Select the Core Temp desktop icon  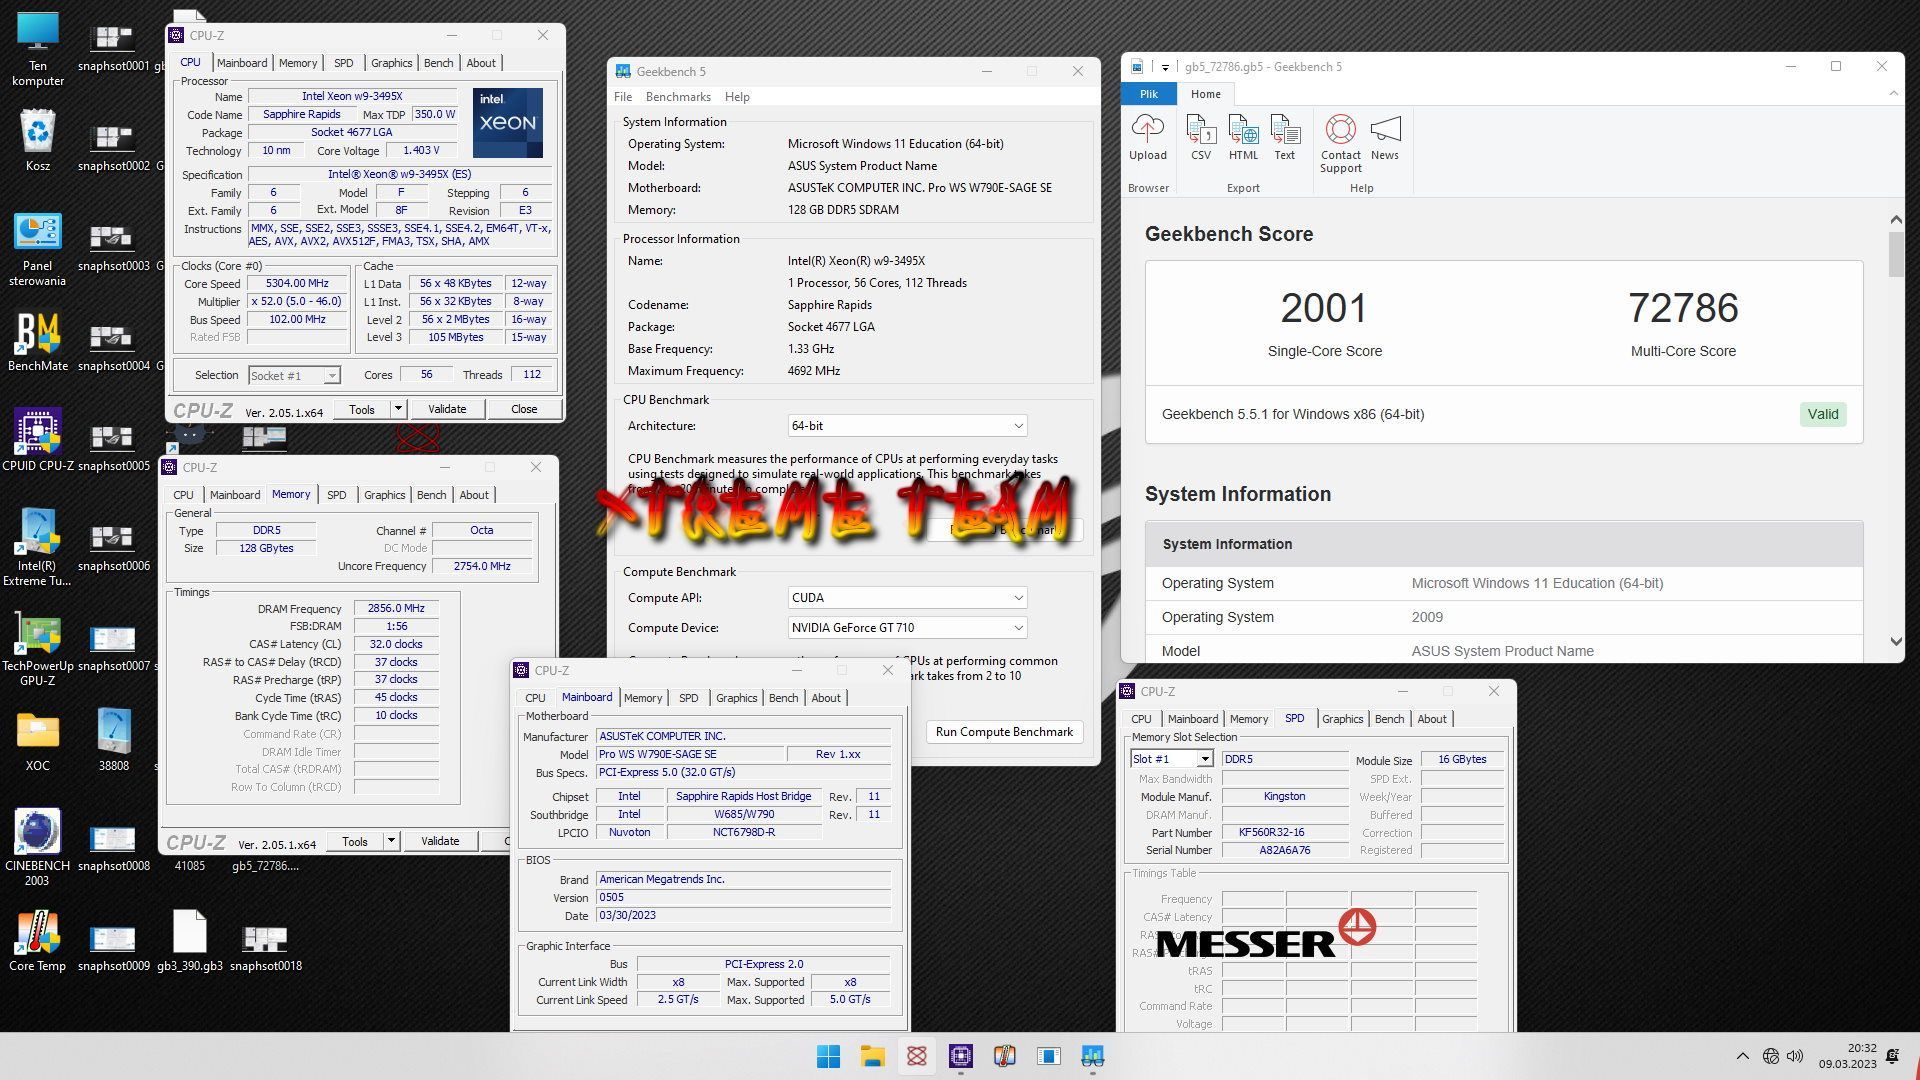coord(37,942)
